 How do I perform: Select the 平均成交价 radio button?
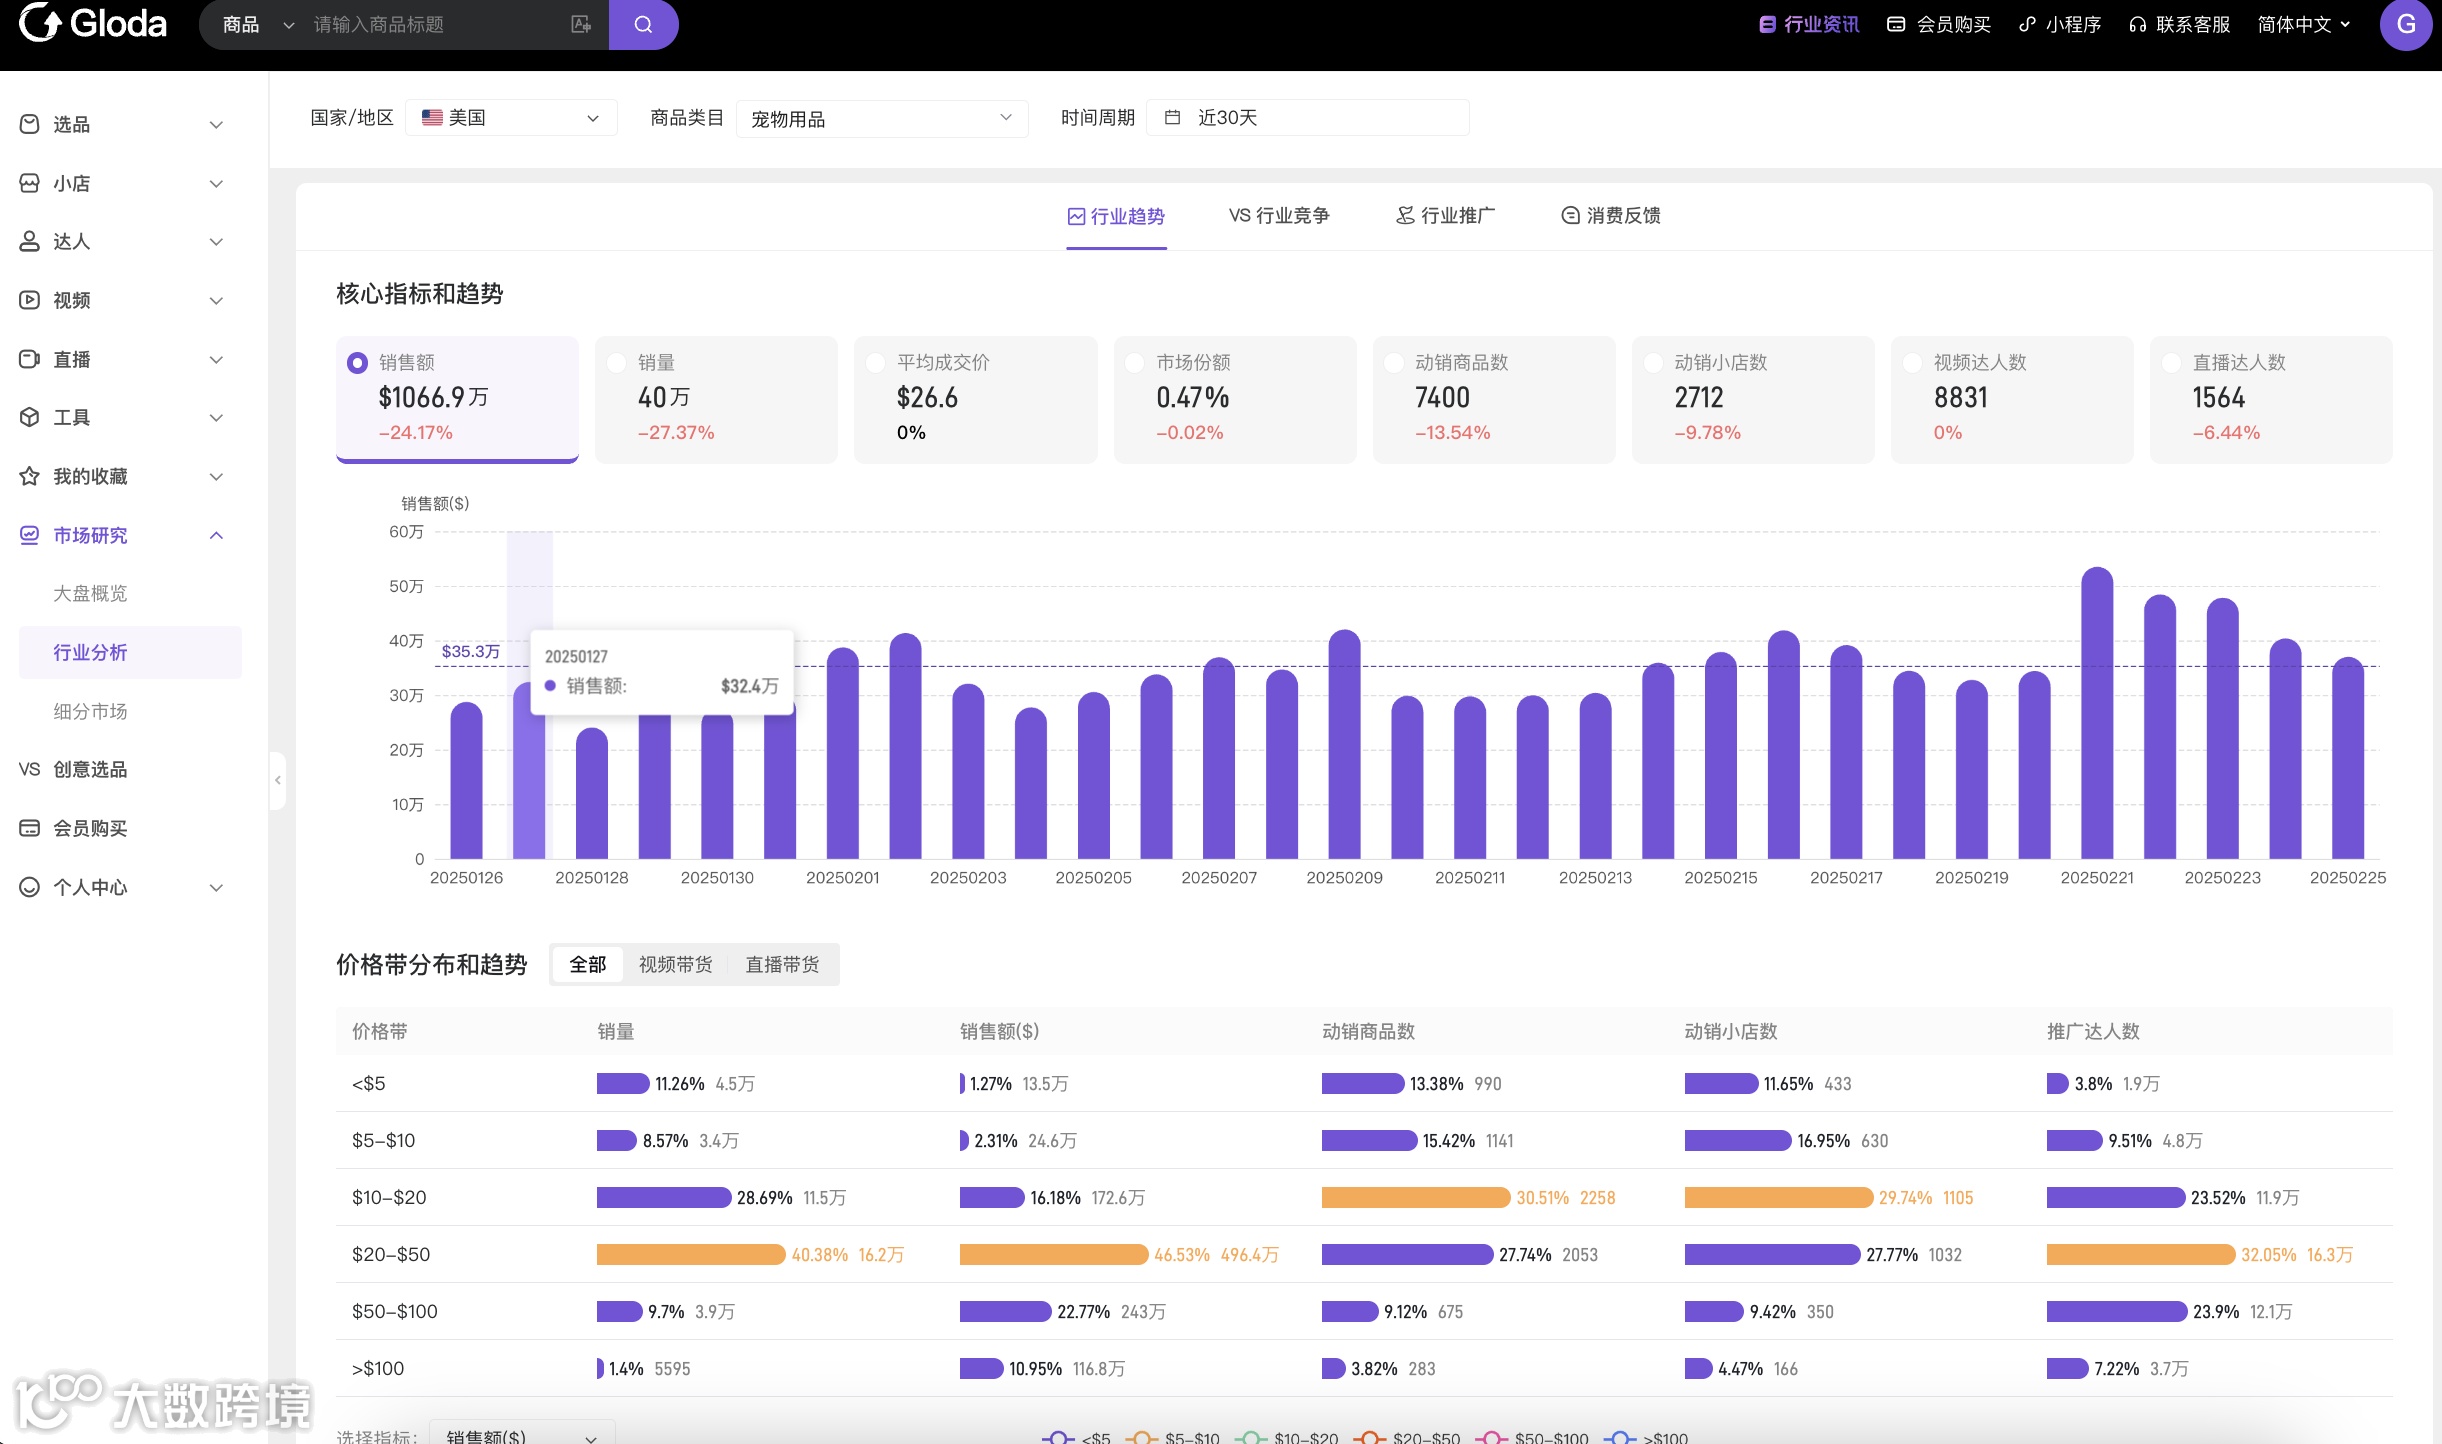876,363
